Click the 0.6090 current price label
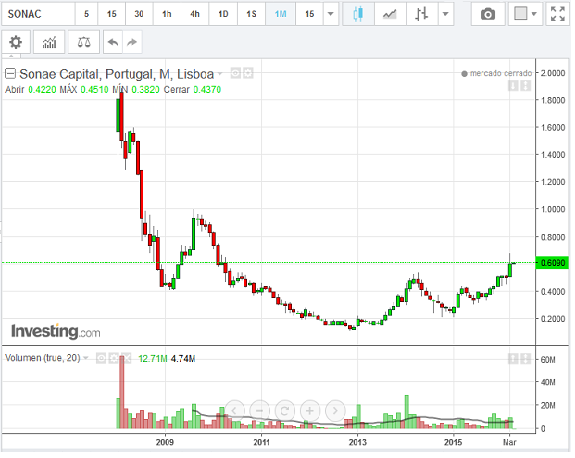Viewport: 575px width, 458px height. [x=552, y=263]
